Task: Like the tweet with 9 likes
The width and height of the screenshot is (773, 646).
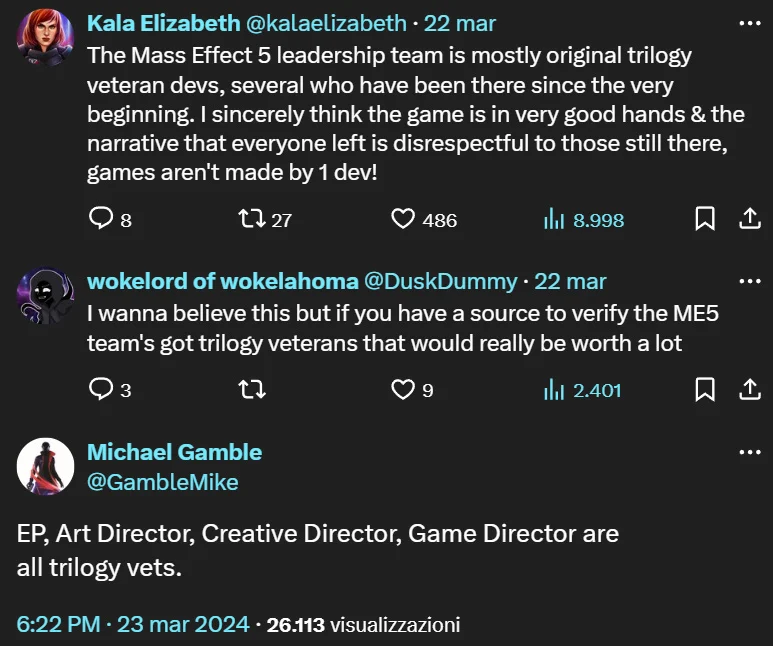Action: tap(403, 389)
